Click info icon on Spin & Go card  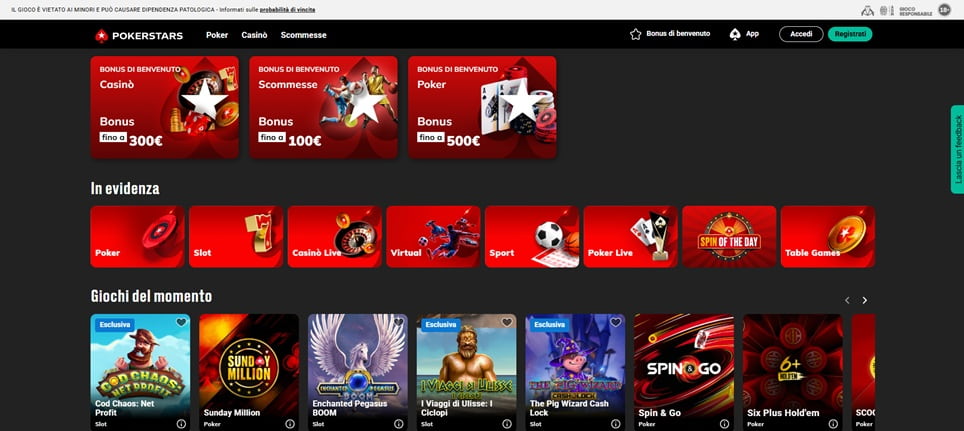724,424
